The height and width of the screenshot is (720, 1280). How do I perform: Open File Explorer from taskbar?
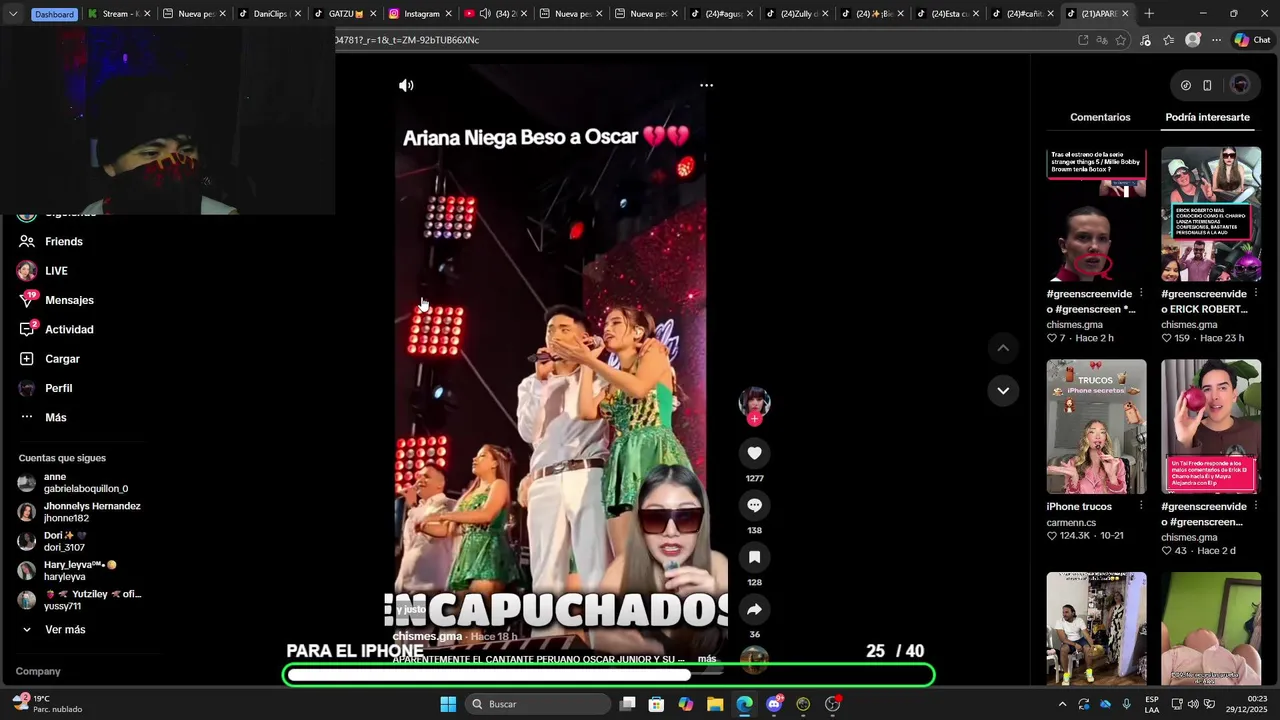coord(715,704)
